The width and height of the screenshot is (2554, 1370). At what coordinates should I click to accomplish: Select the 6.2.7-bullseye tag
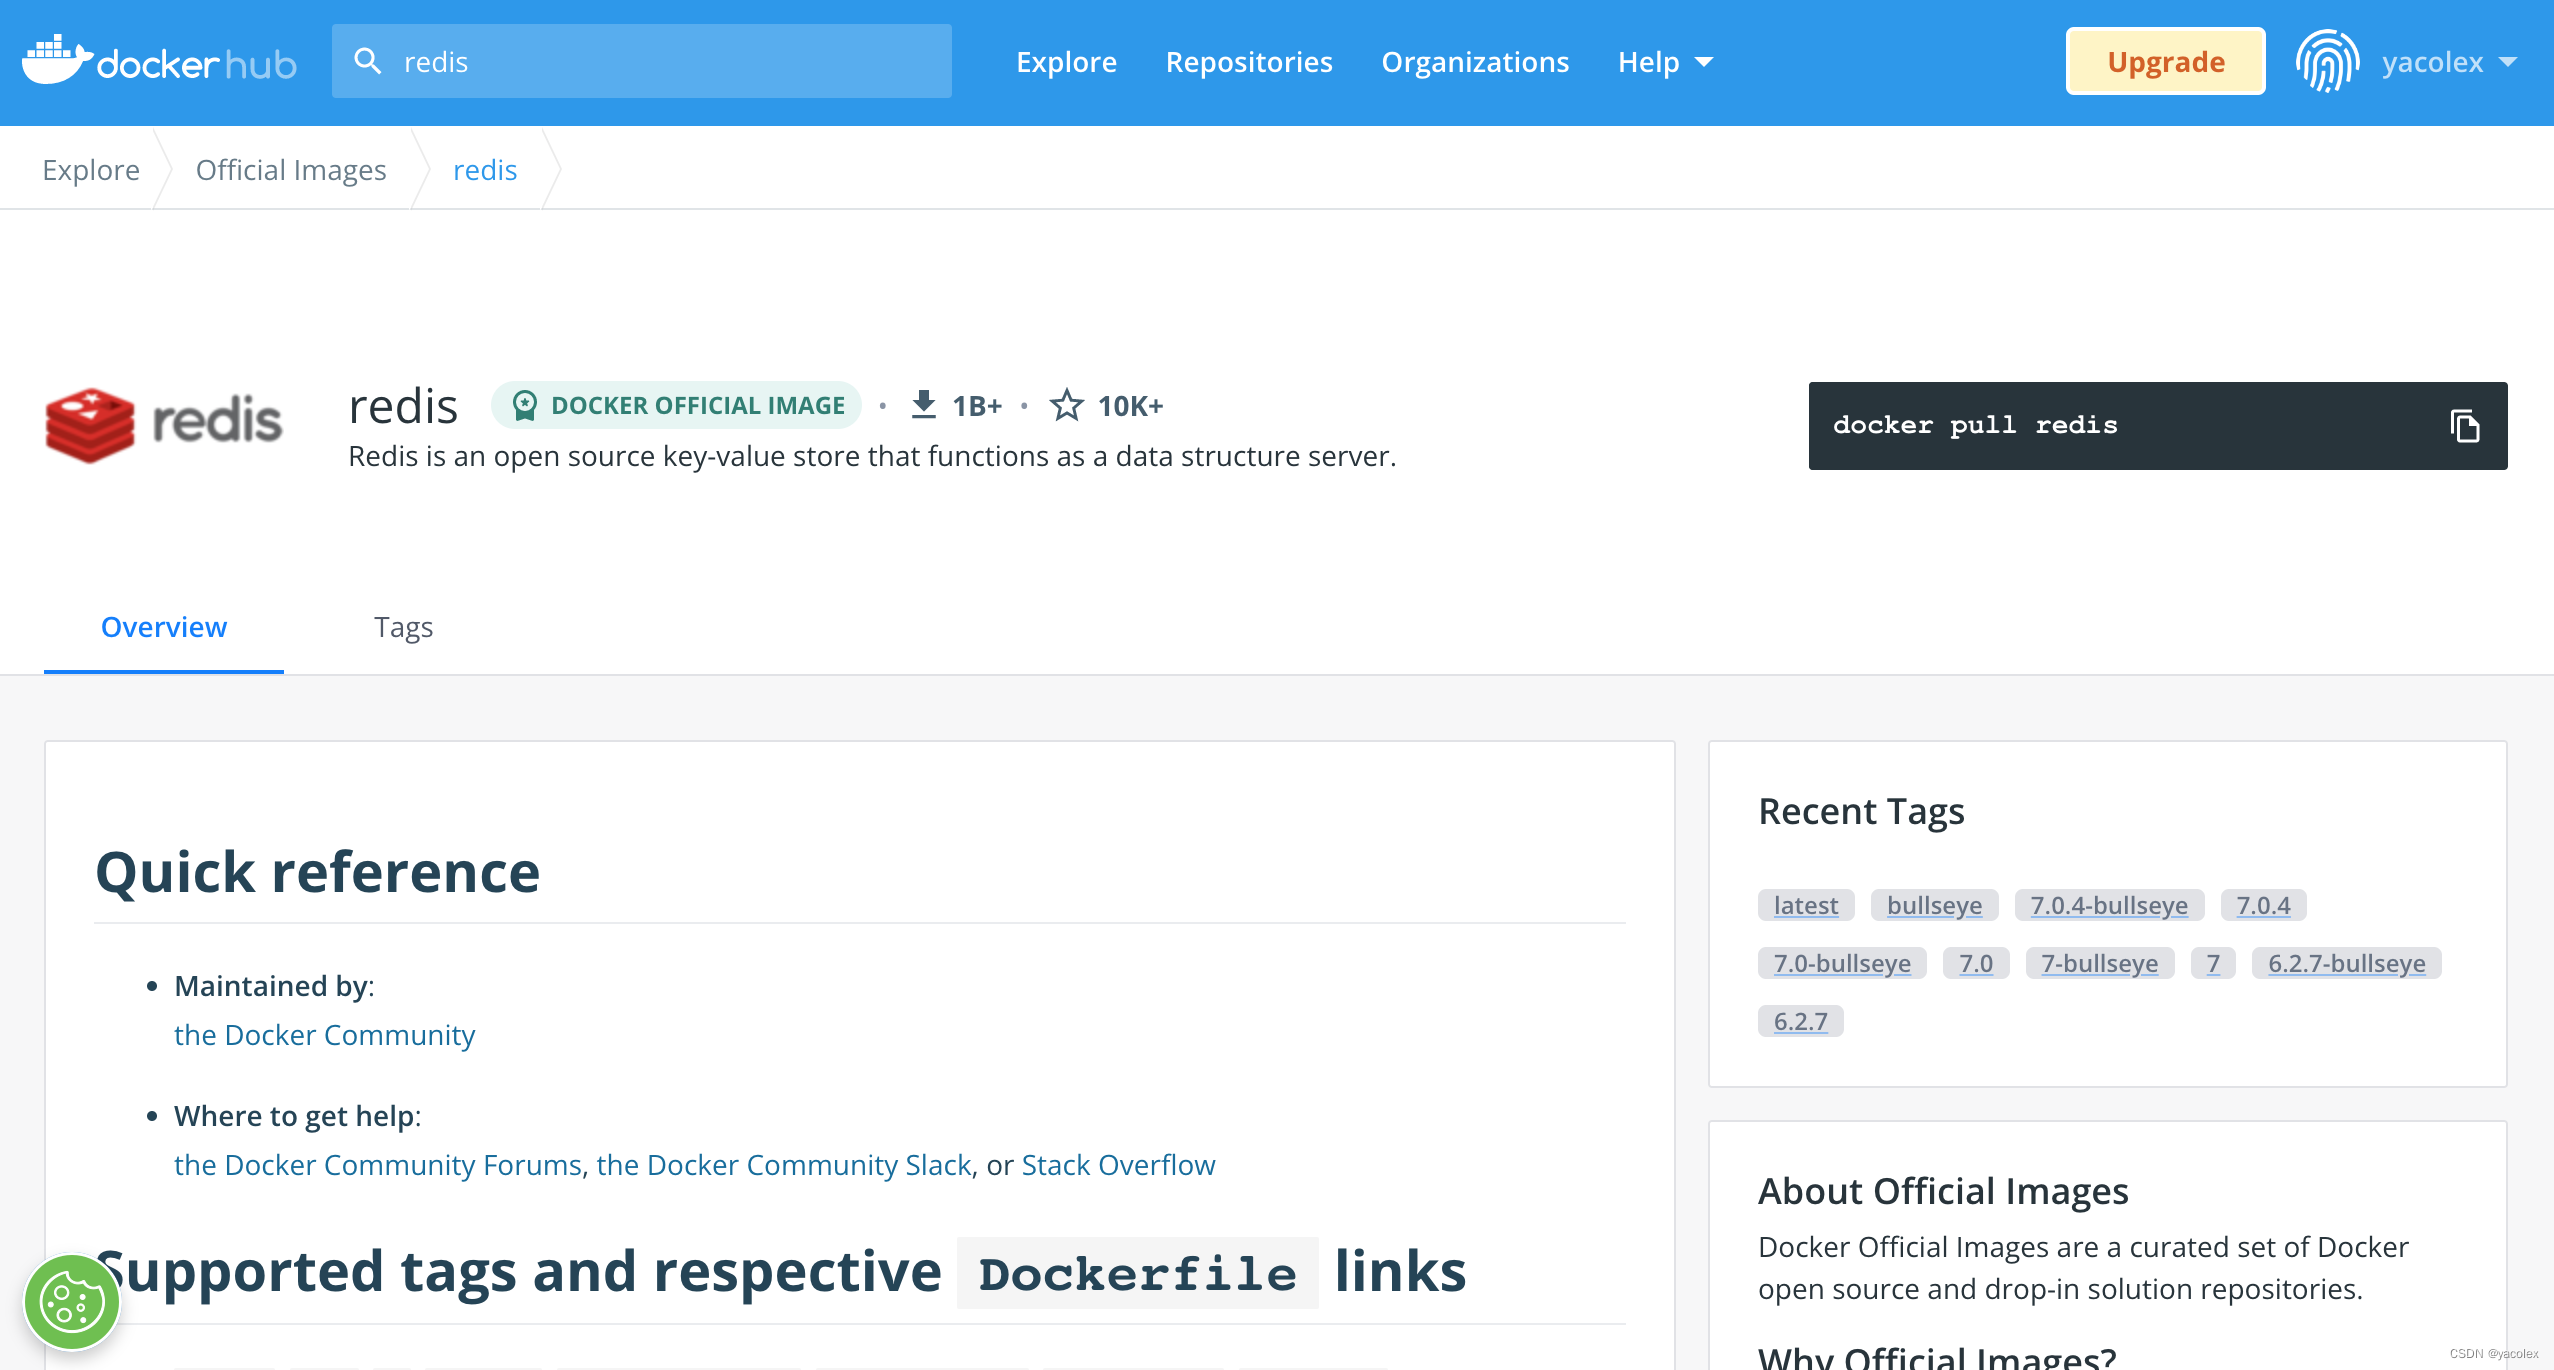[2347, 963]
